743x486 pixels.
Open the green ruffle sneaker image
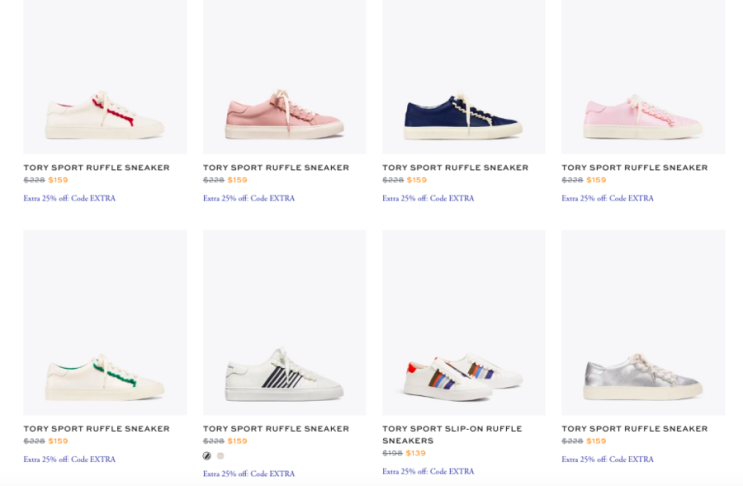point(105,377)
